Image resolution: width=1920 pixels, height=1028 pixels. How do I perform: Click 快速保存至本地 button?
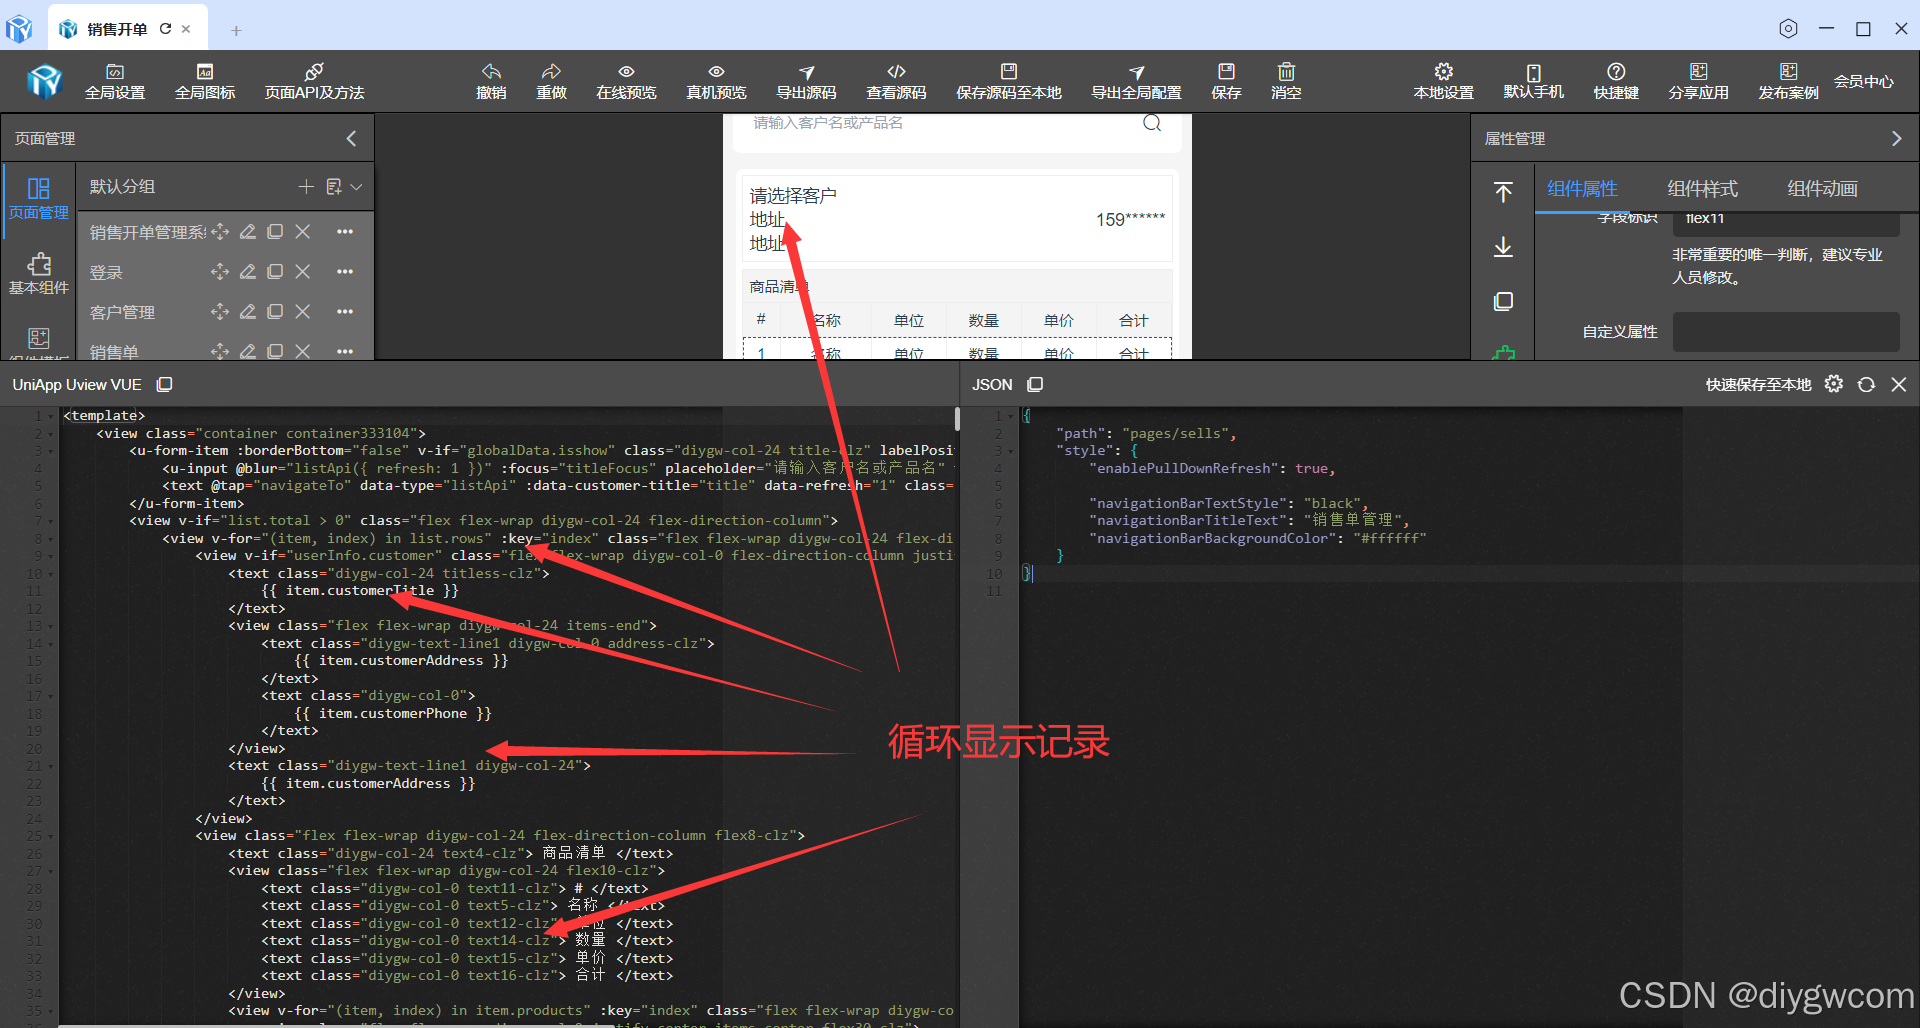click(1758, 384)
